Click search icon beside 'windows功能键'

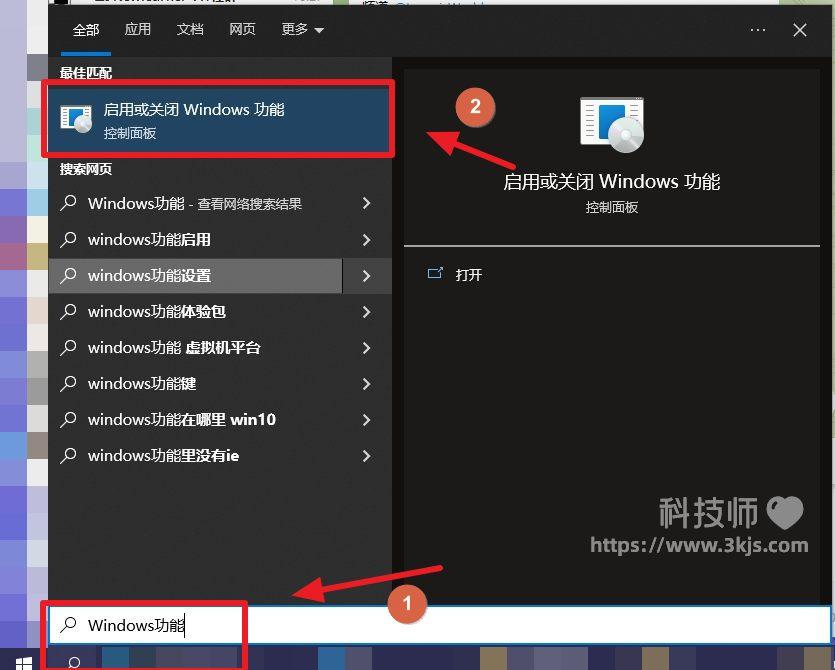68,383
